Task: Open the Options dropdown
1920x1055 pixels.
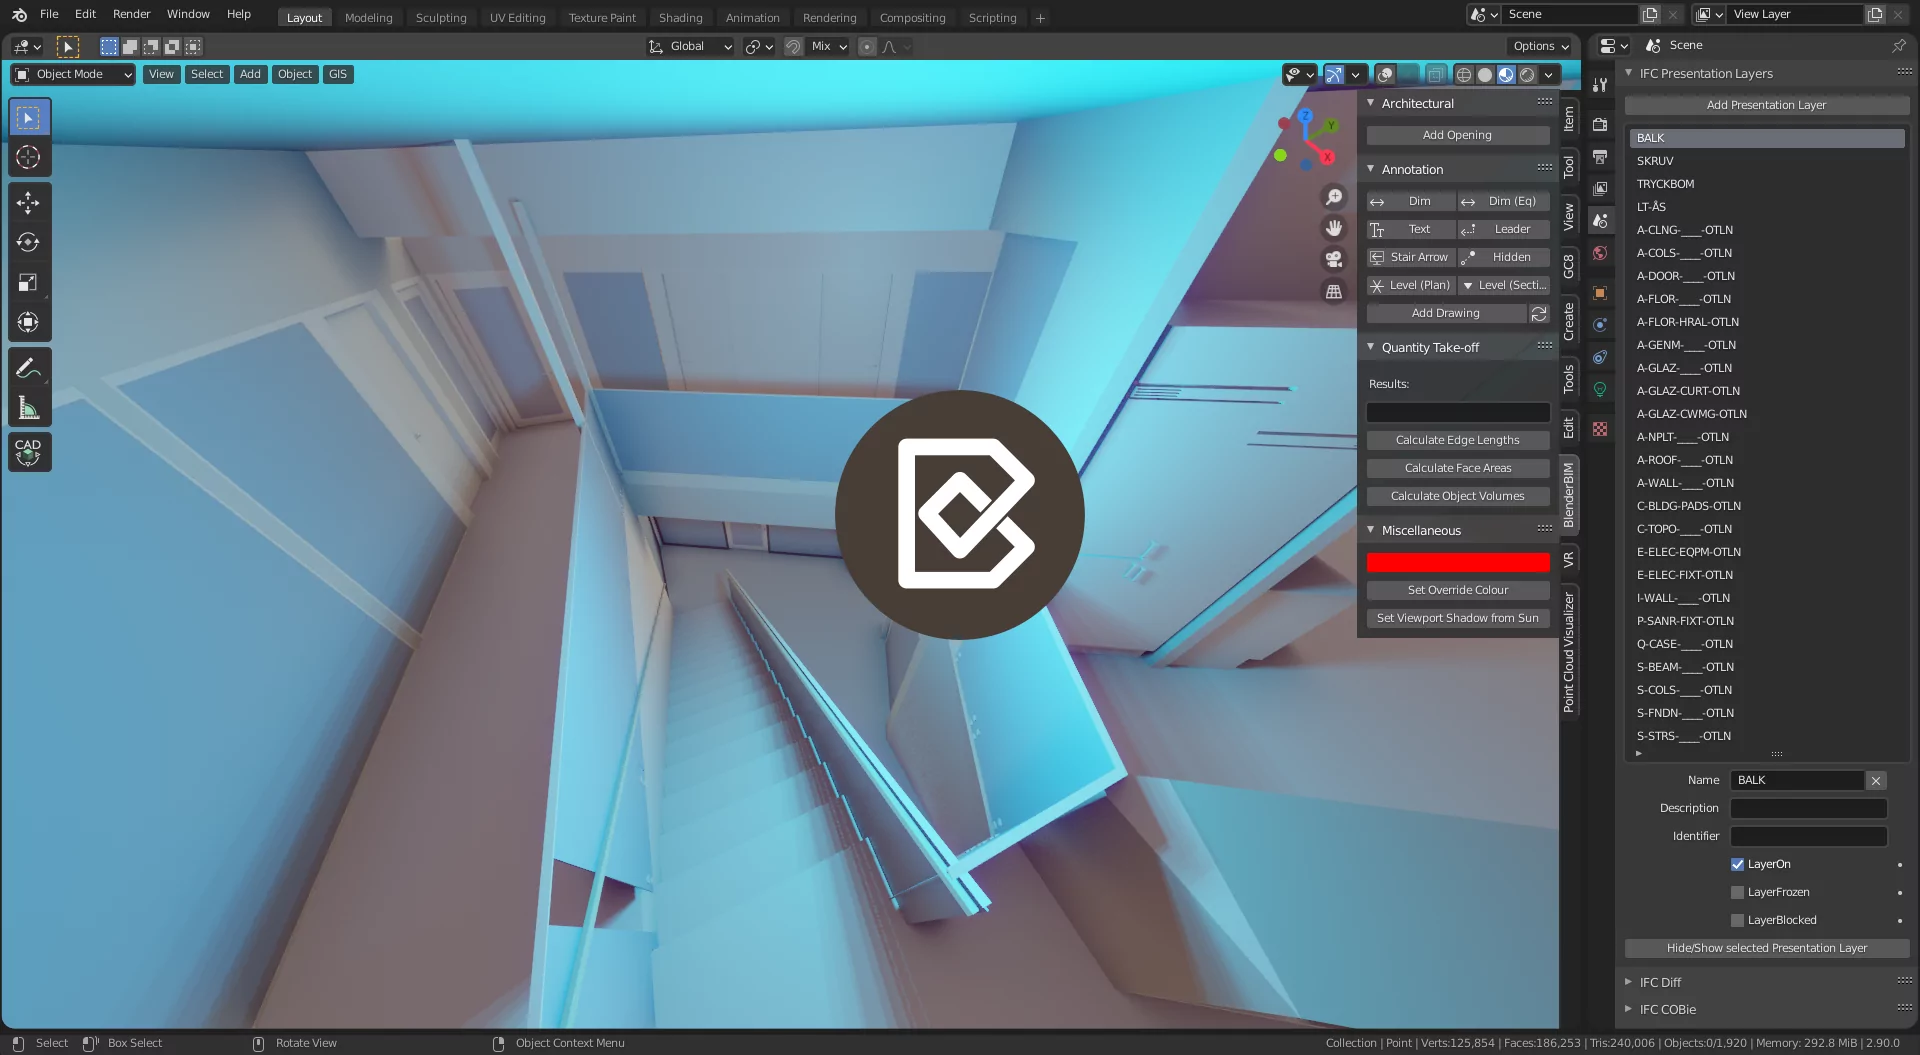Action: coord(1540,46)
